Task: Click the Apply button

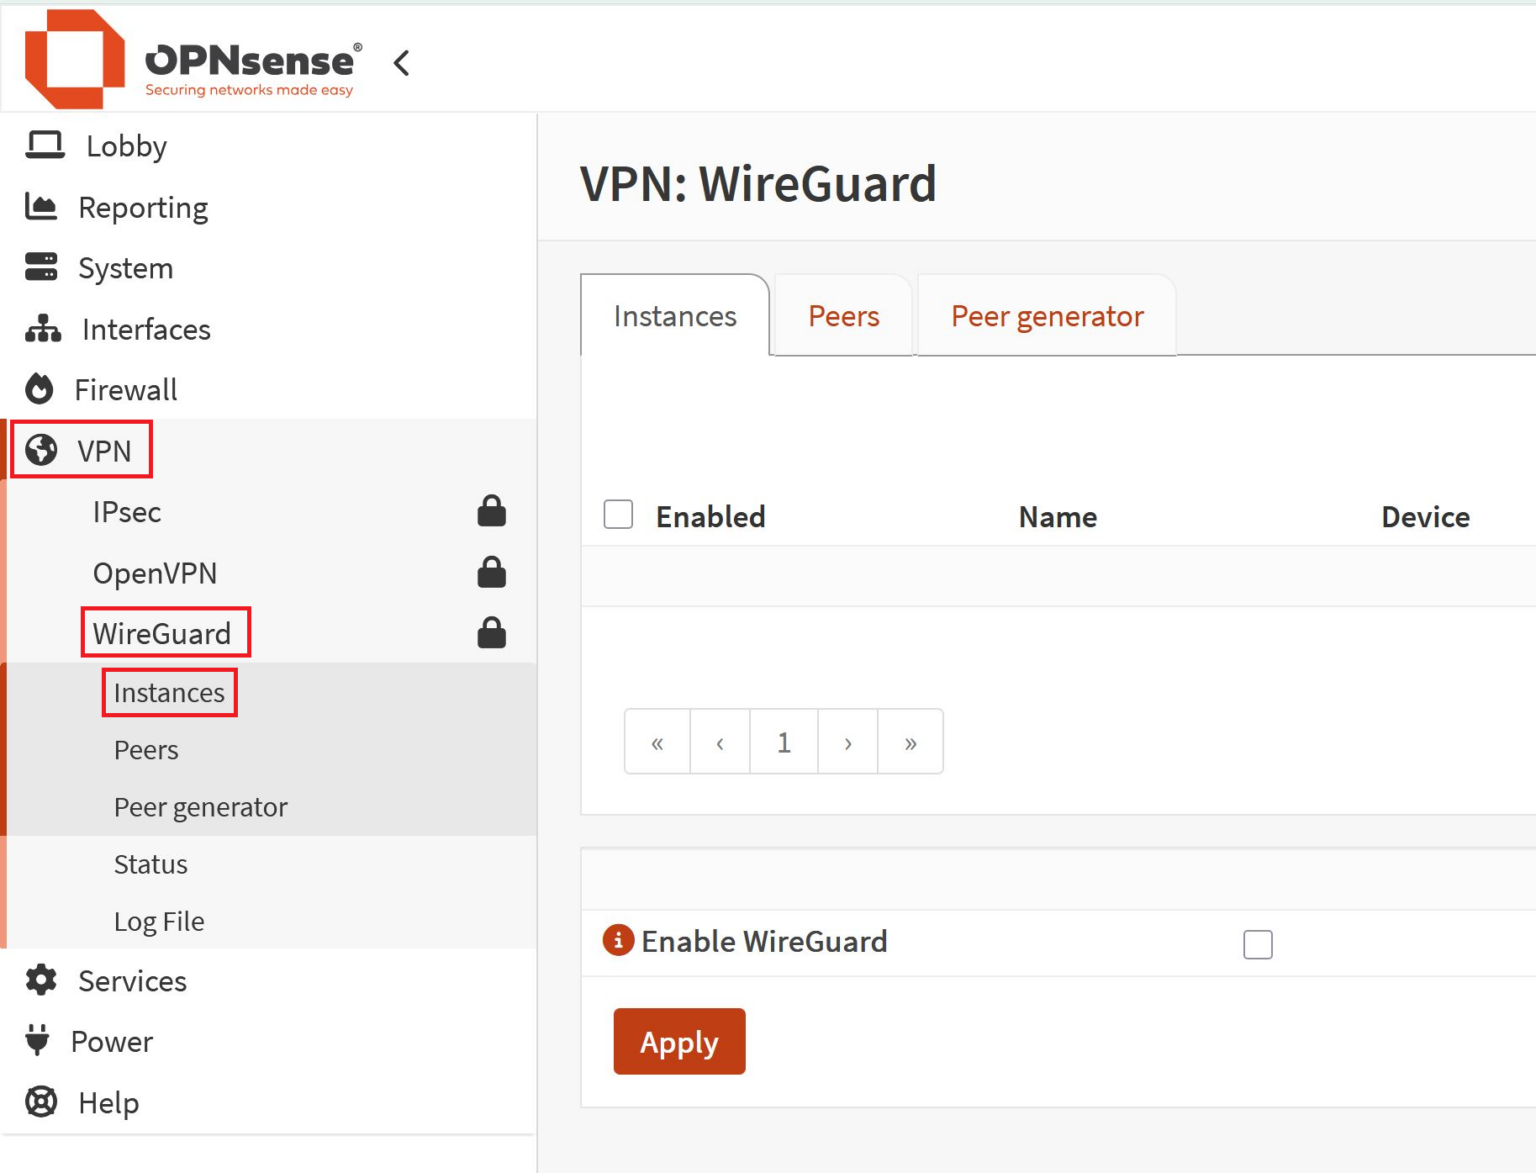Action: (679, 1041)
